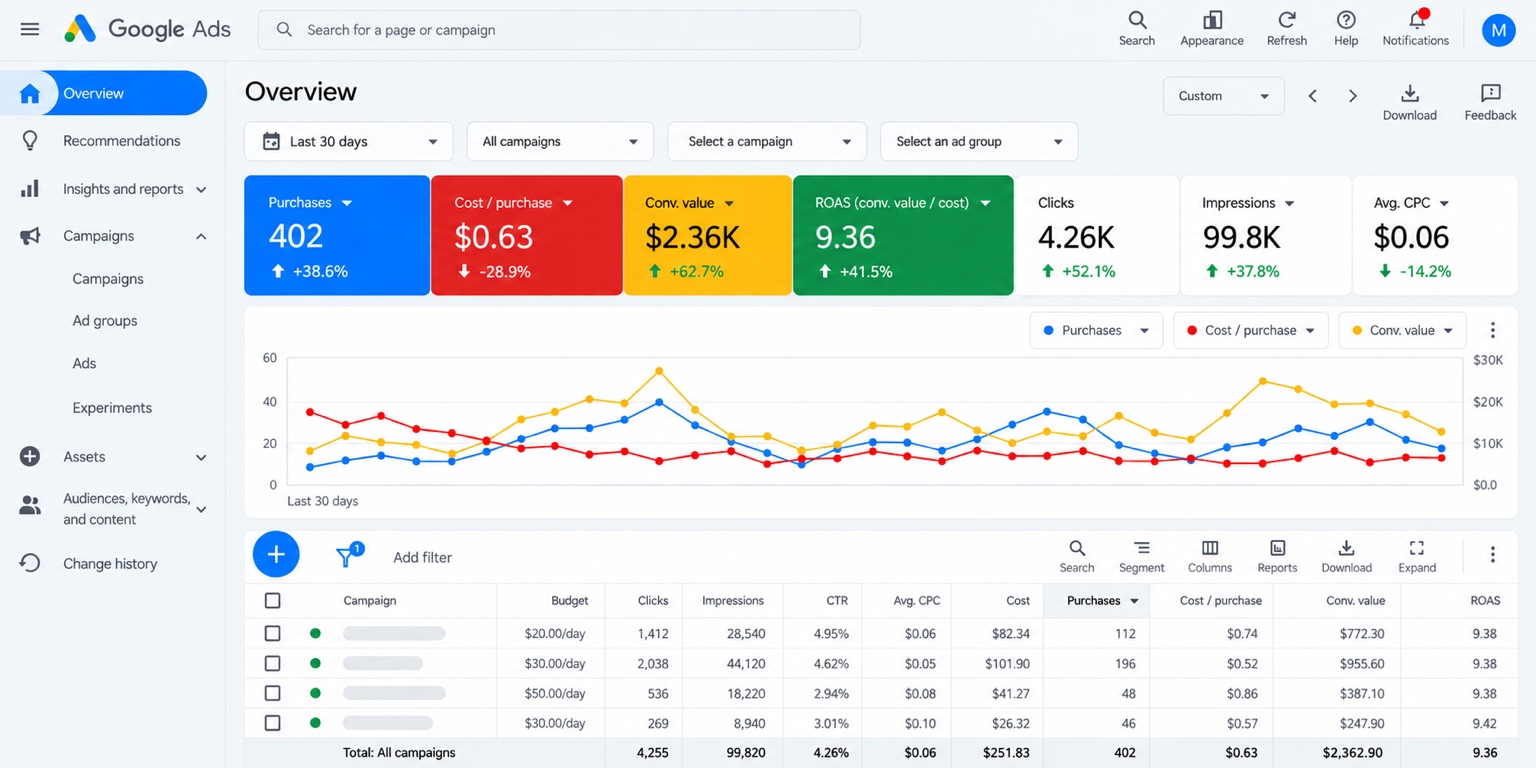The width and height of the screenshot is (1536, 768).
Task: Open the Select a campaign dropdown
Action: pos(766,141)
